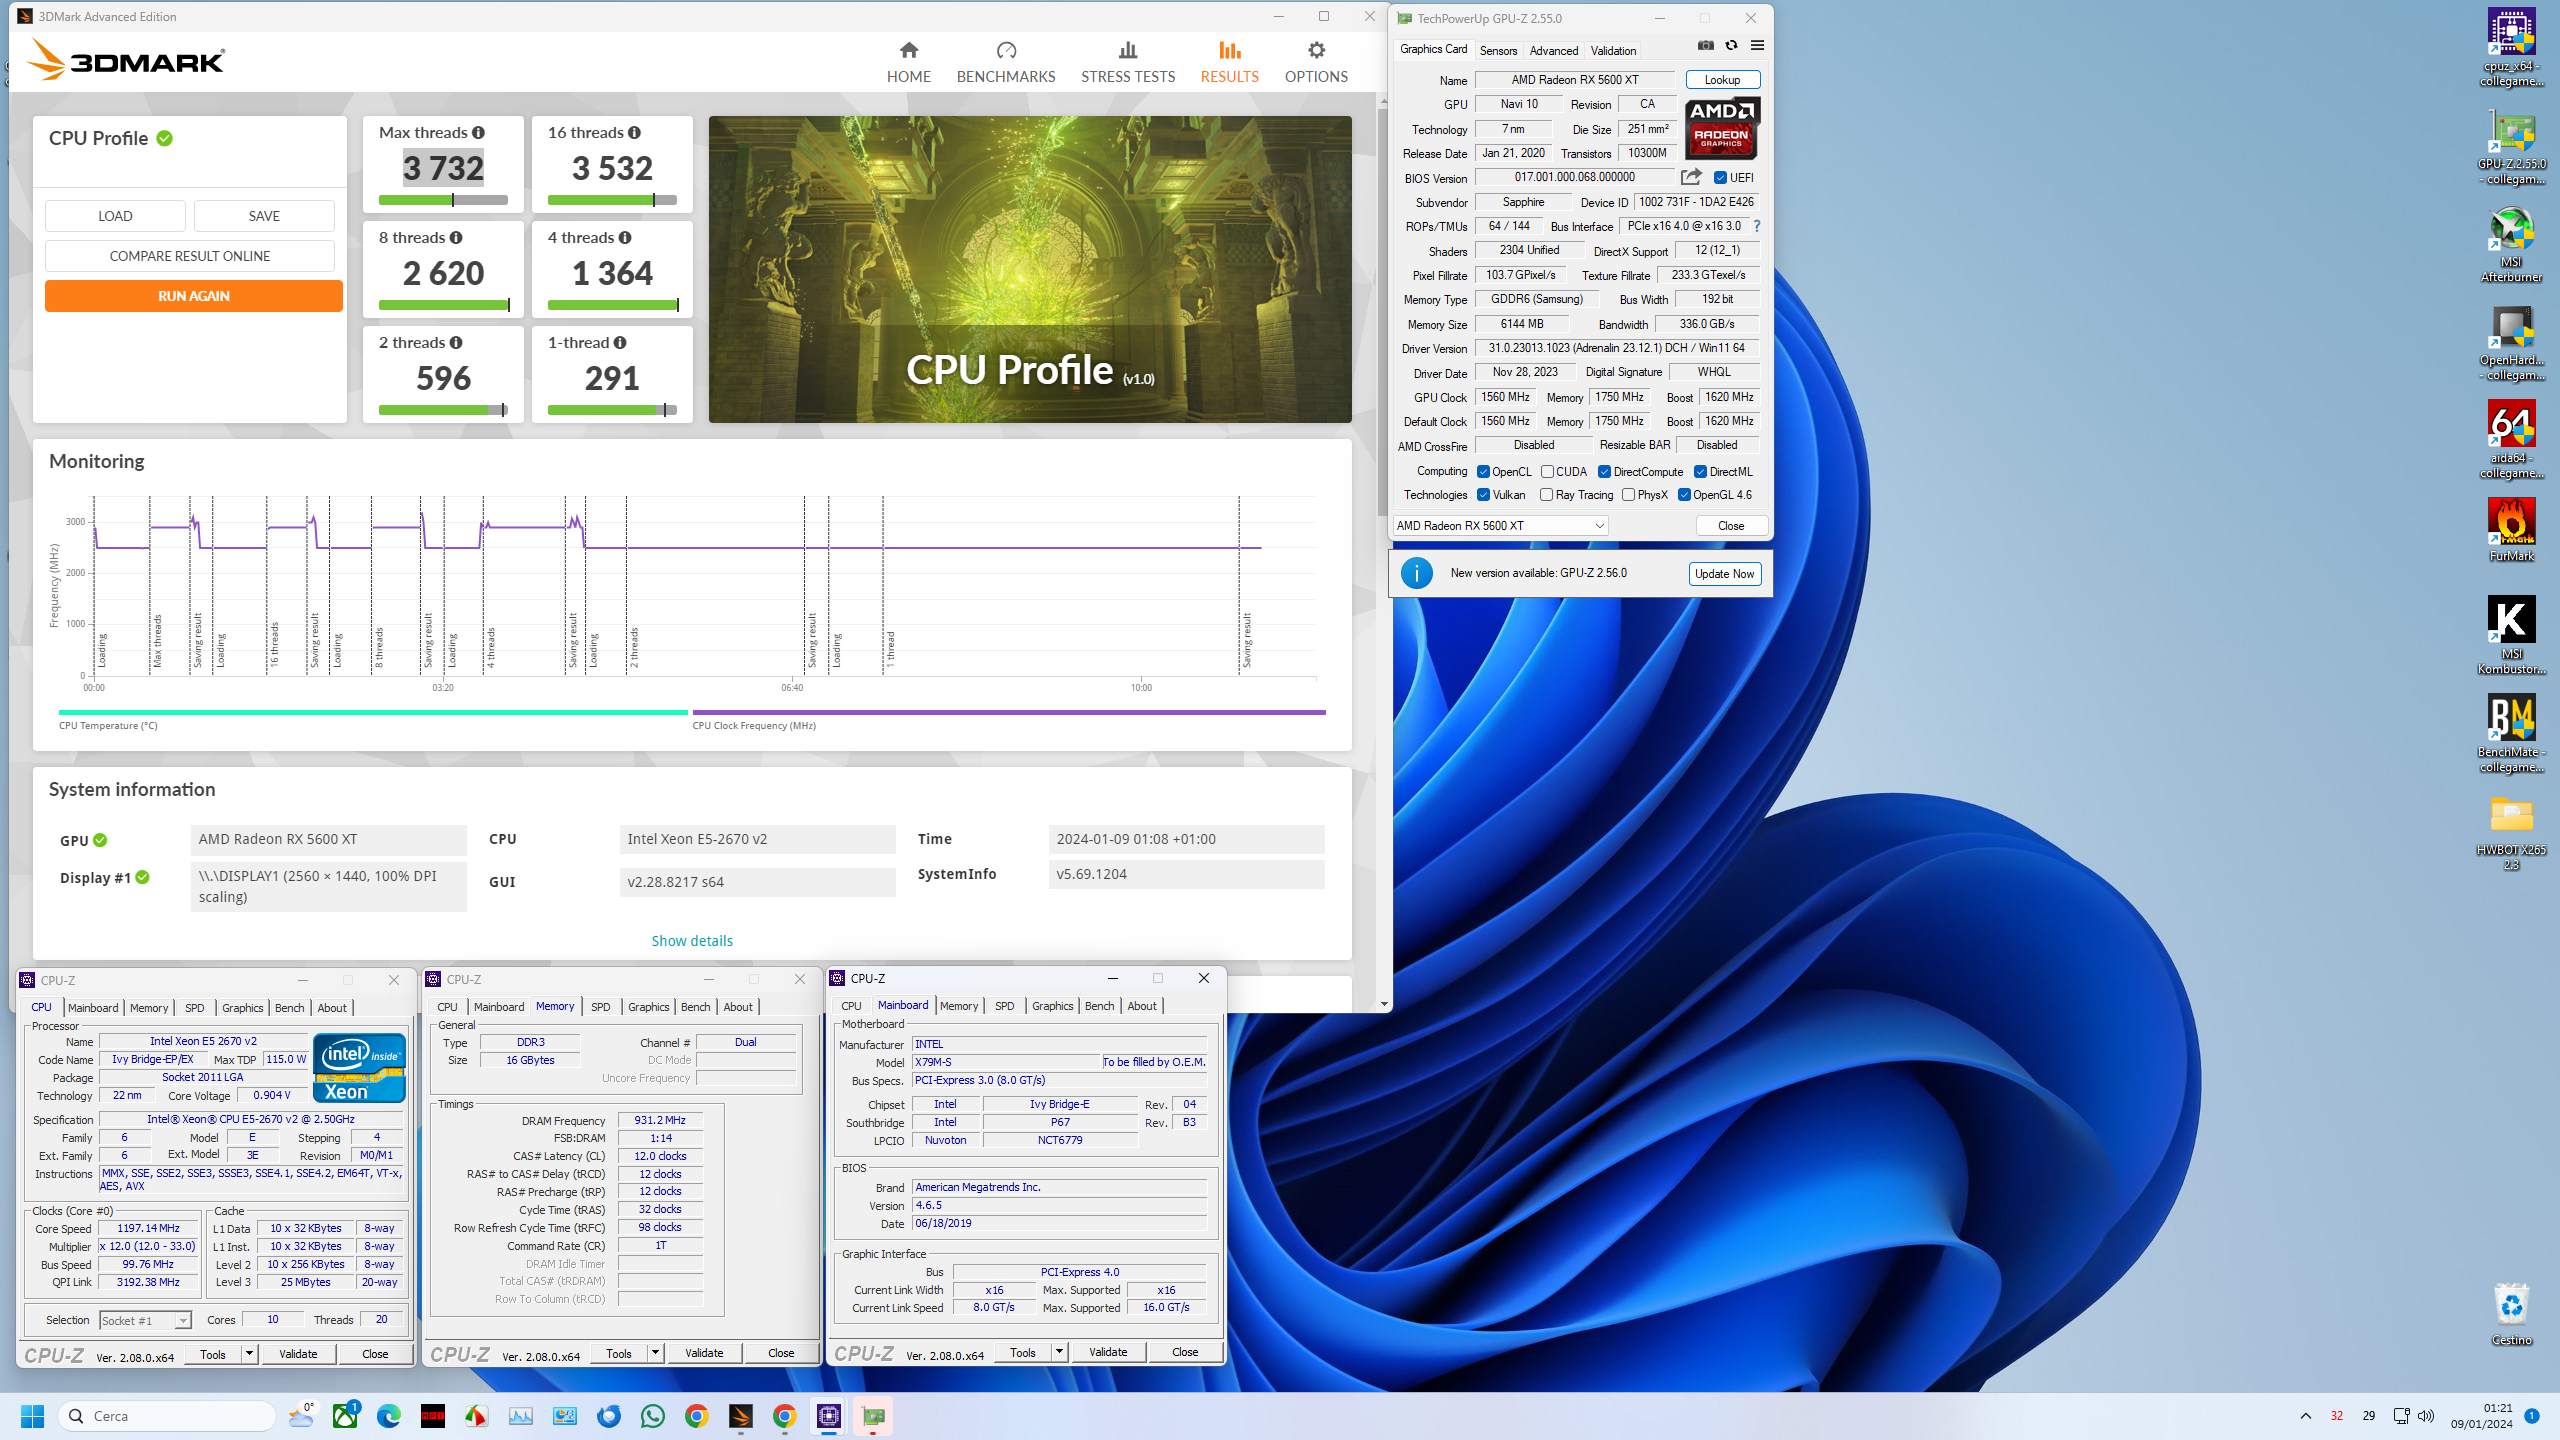Show hidden system tray icons

pos(2306,1416)
